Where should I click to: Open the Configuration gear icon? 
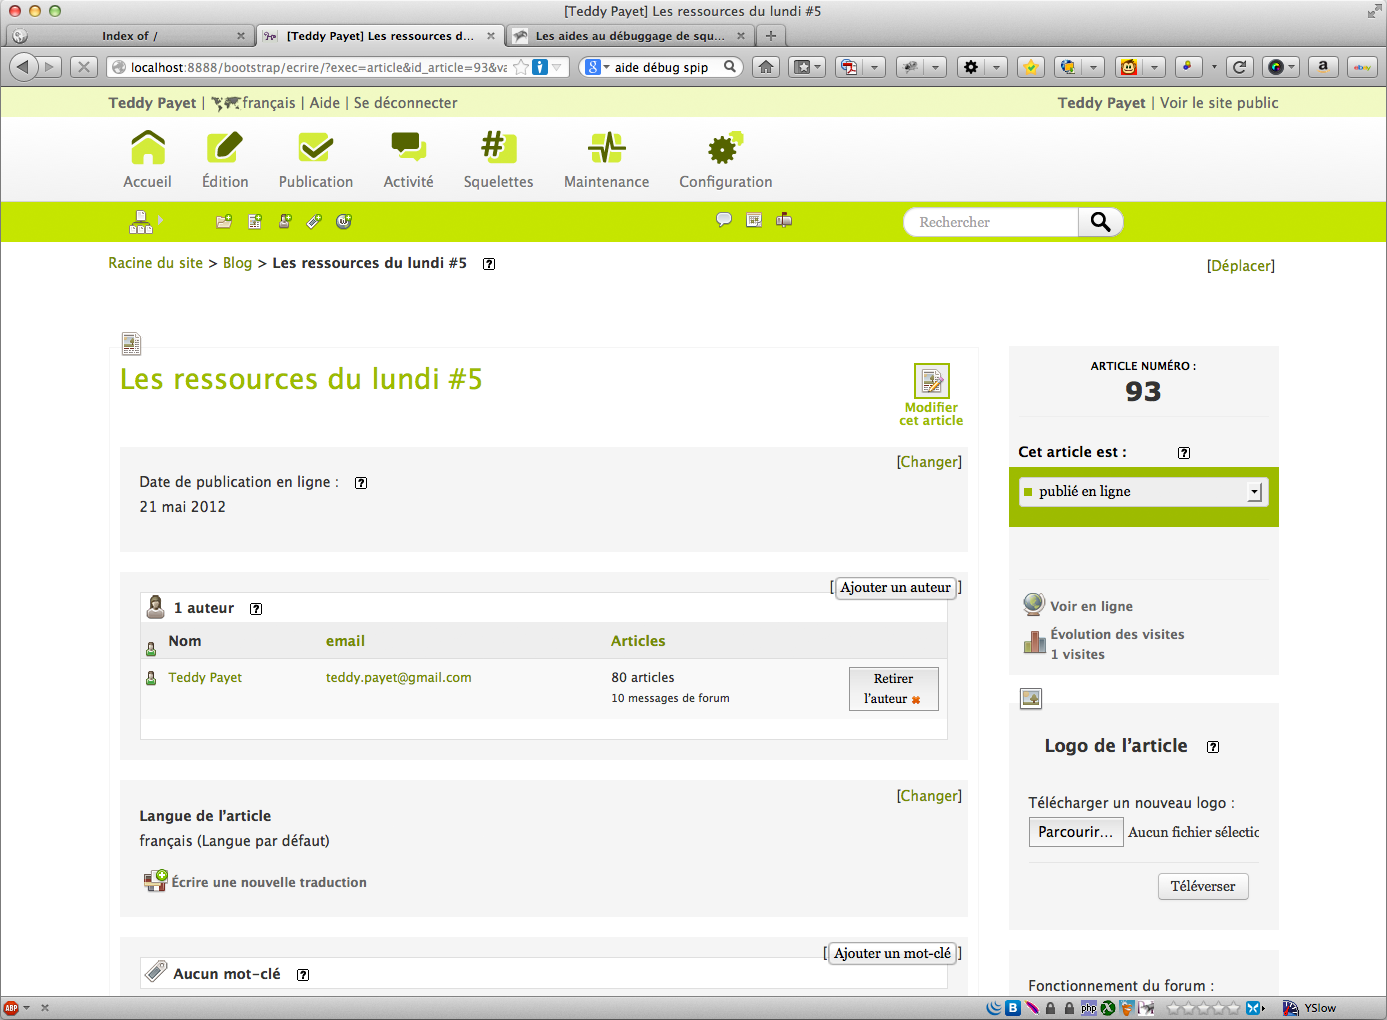click(x=725, y=149)
